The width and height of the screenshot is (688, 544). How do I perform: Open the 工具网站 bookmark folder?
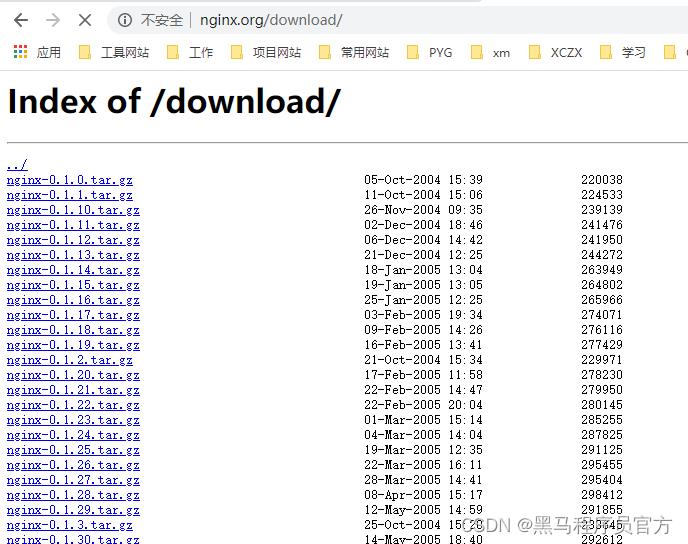click(x=114, y=52)
